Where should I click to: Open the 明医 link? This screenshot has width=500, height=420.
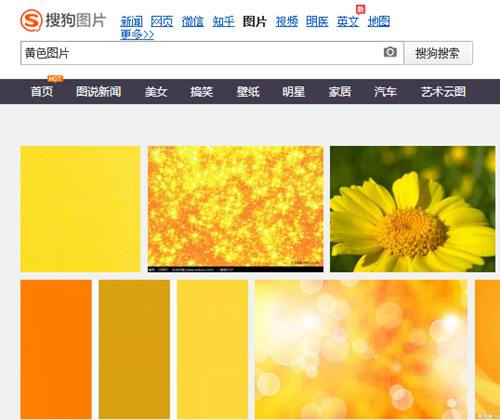tap(317, 21)
